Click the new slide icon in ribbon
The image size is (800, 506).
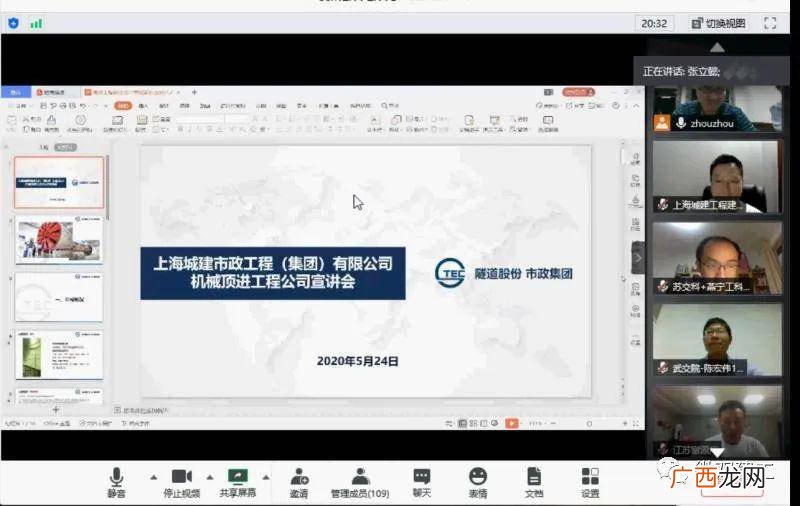point(117,120)
